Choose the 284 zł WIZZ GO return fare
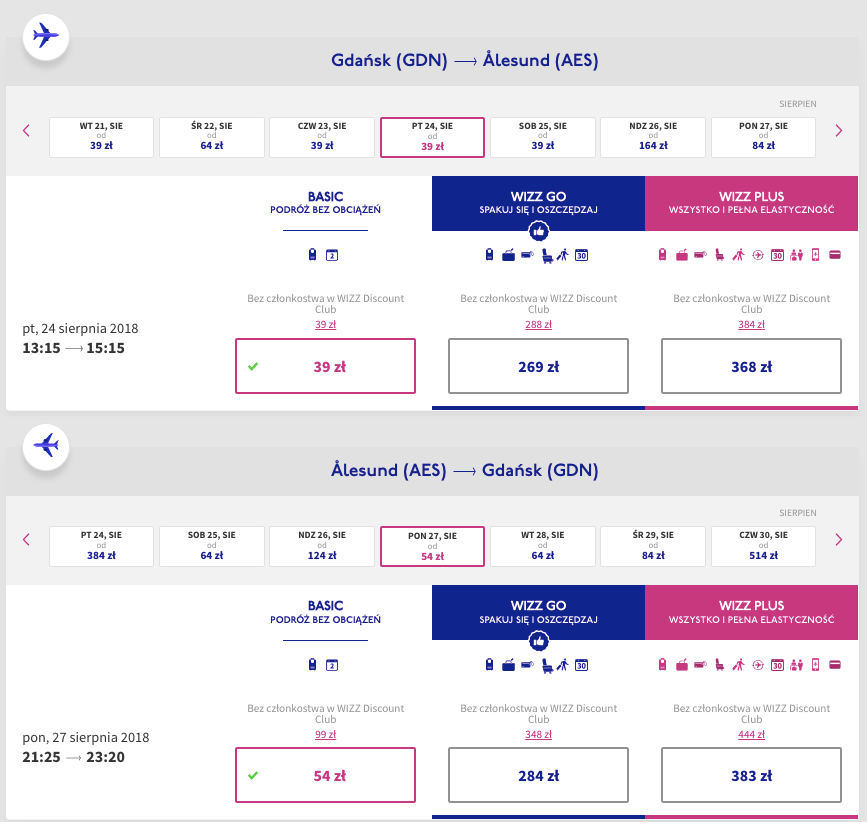Image resolution: width=867 pixels, height=826 pixels. 538,775
